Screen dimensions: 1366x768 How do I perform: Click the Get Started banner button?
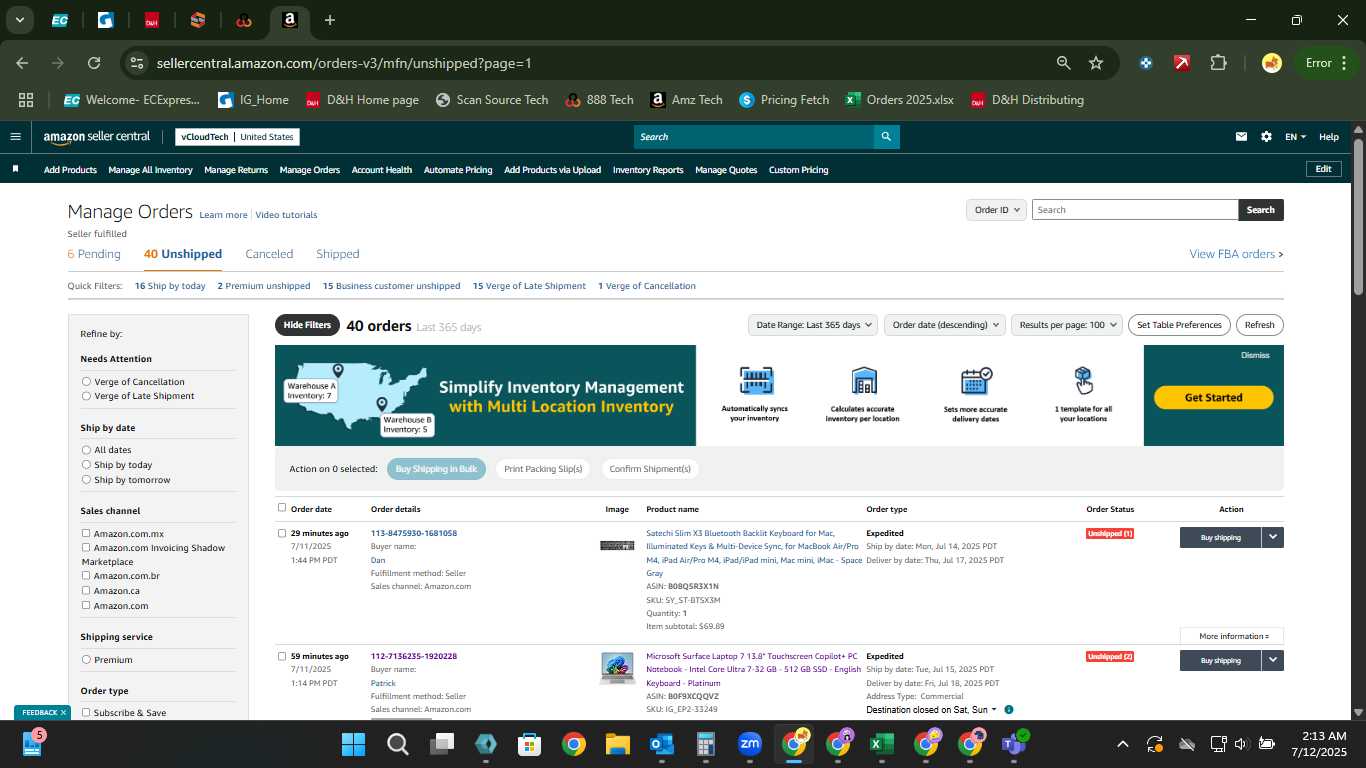click(1213, 397)
